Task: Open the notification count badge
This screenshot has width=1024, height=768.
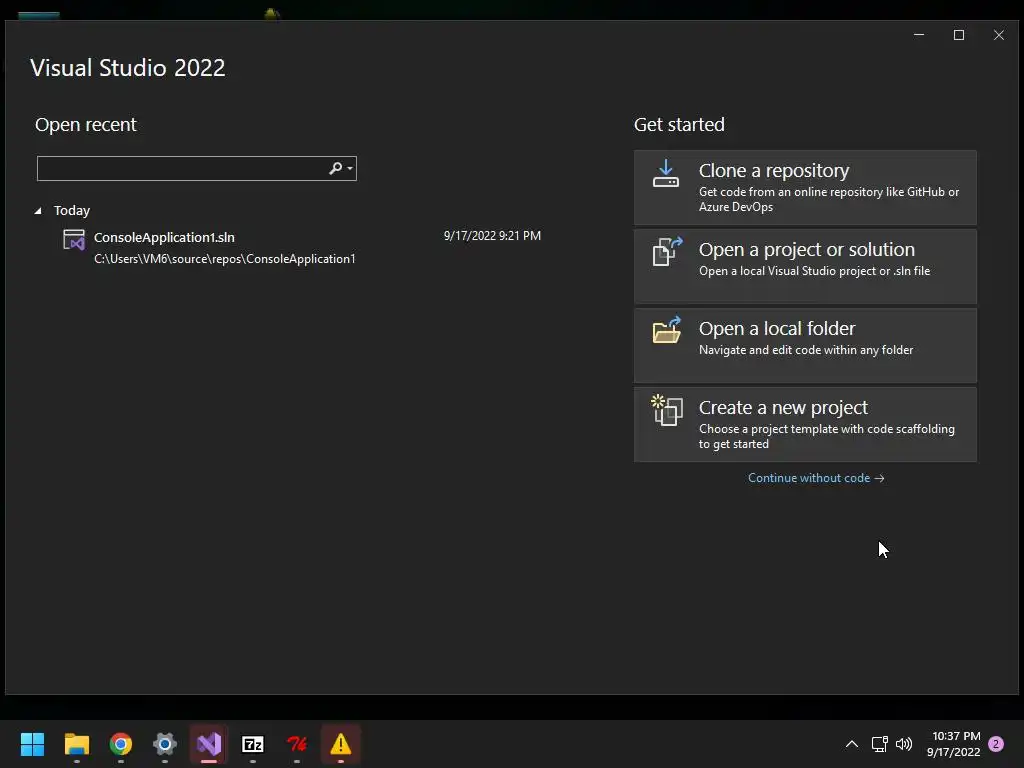Action: coord(996,744)
